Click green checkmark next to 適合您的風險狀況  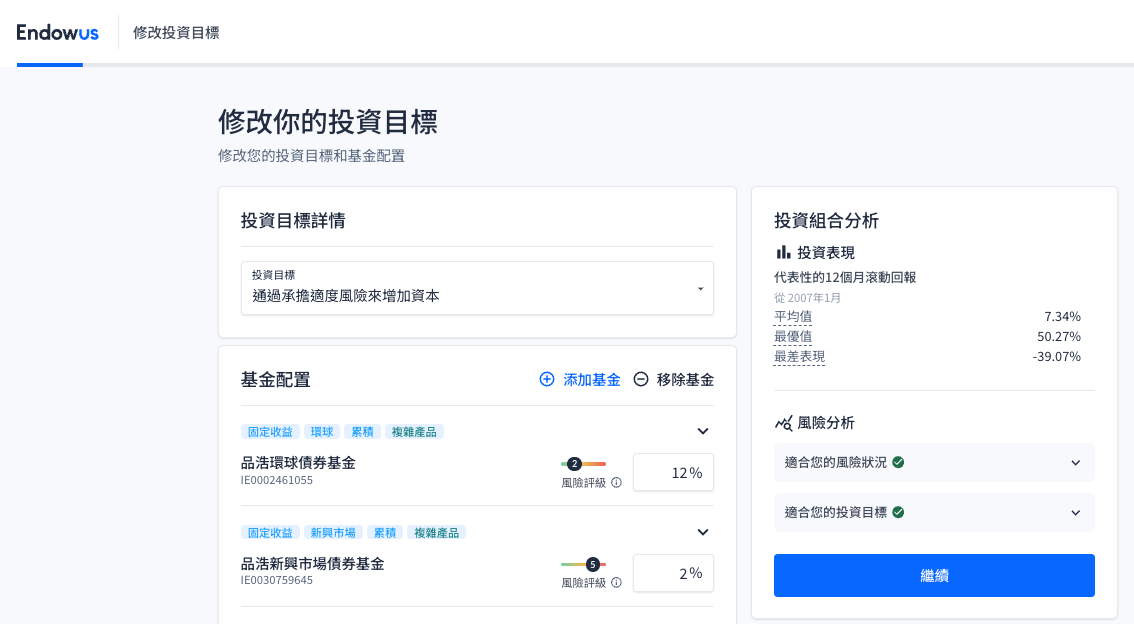(898, 462)
